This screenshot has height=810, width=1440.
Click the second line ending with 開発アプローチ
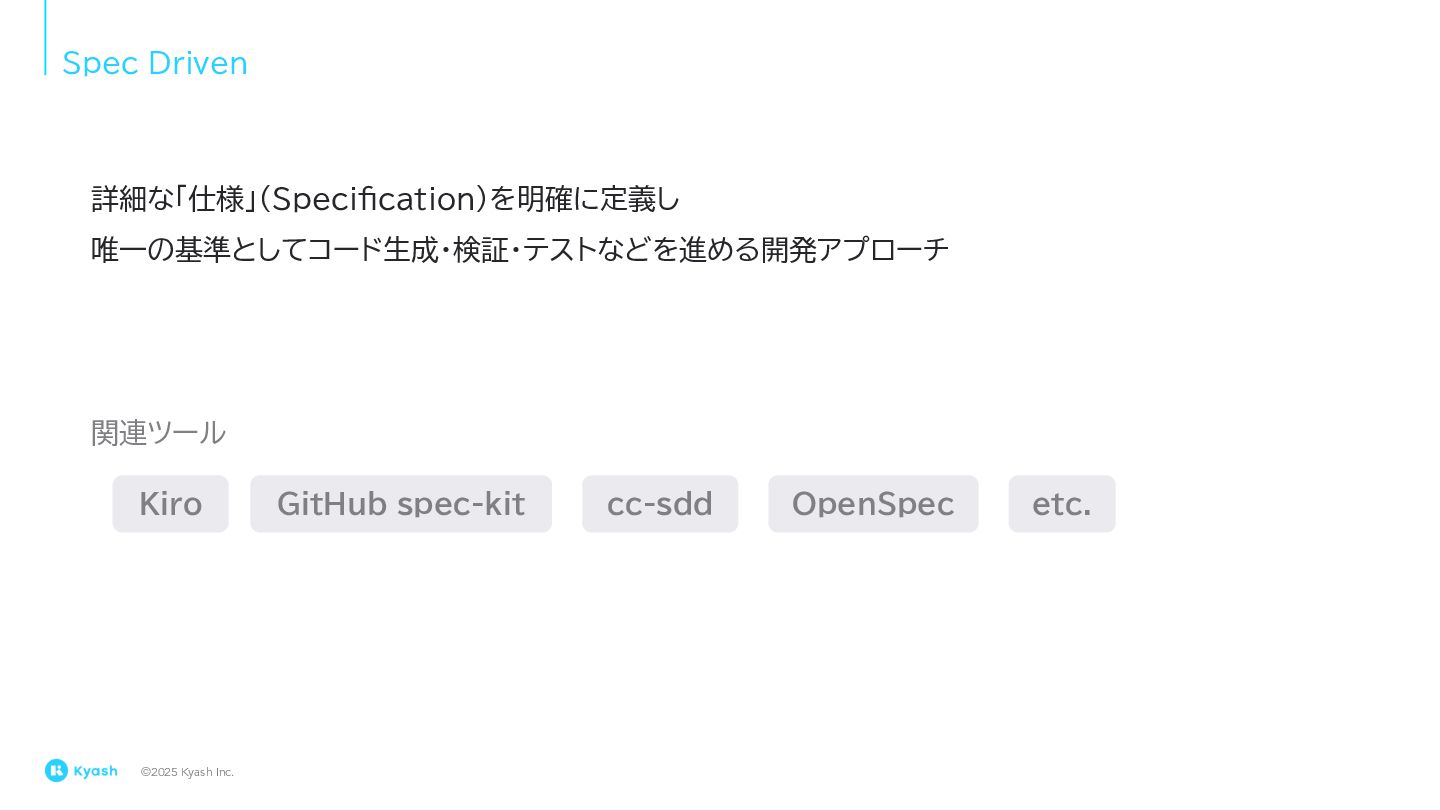[520, 249]
